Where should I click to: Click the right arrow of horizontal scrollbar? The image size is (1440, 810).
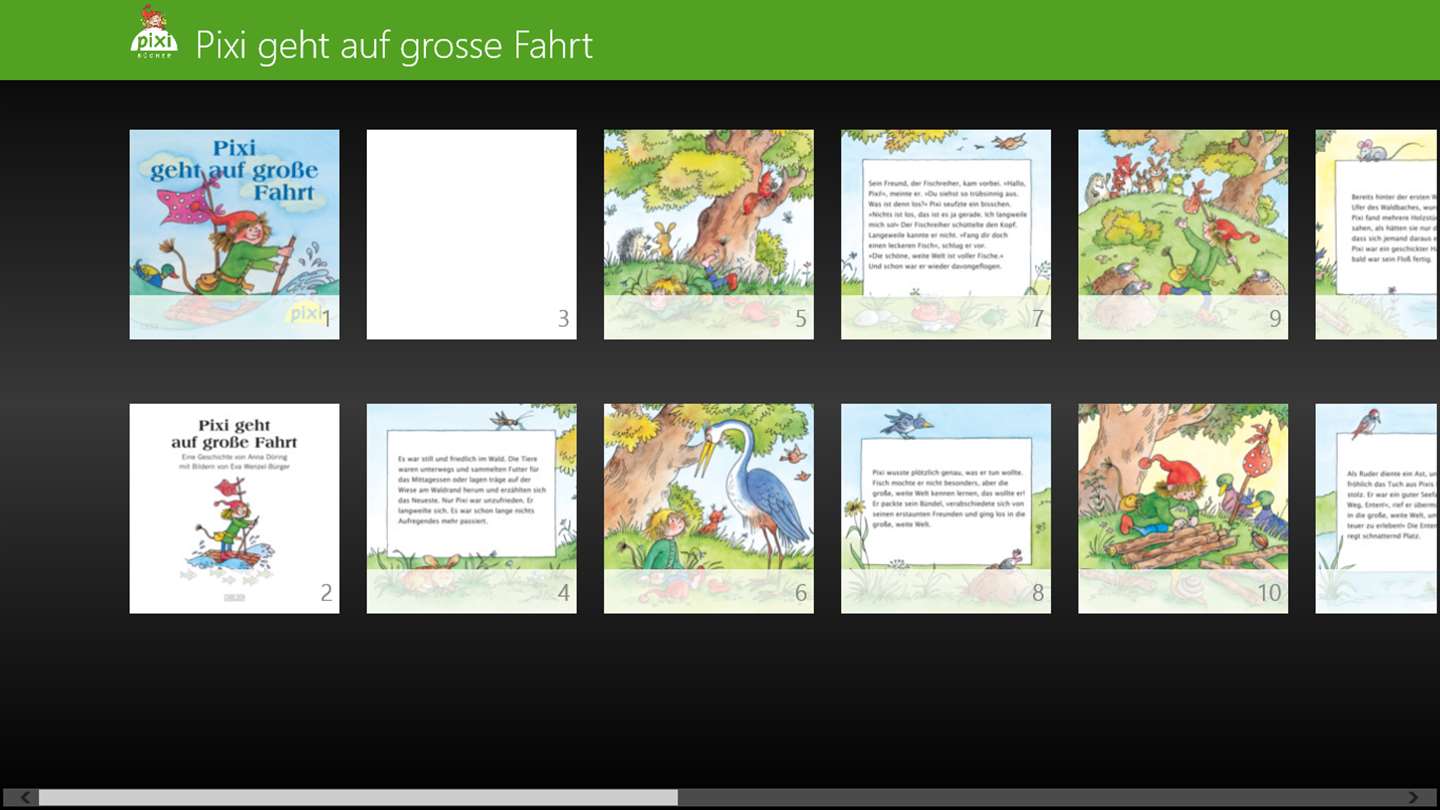coord(1414,797)
